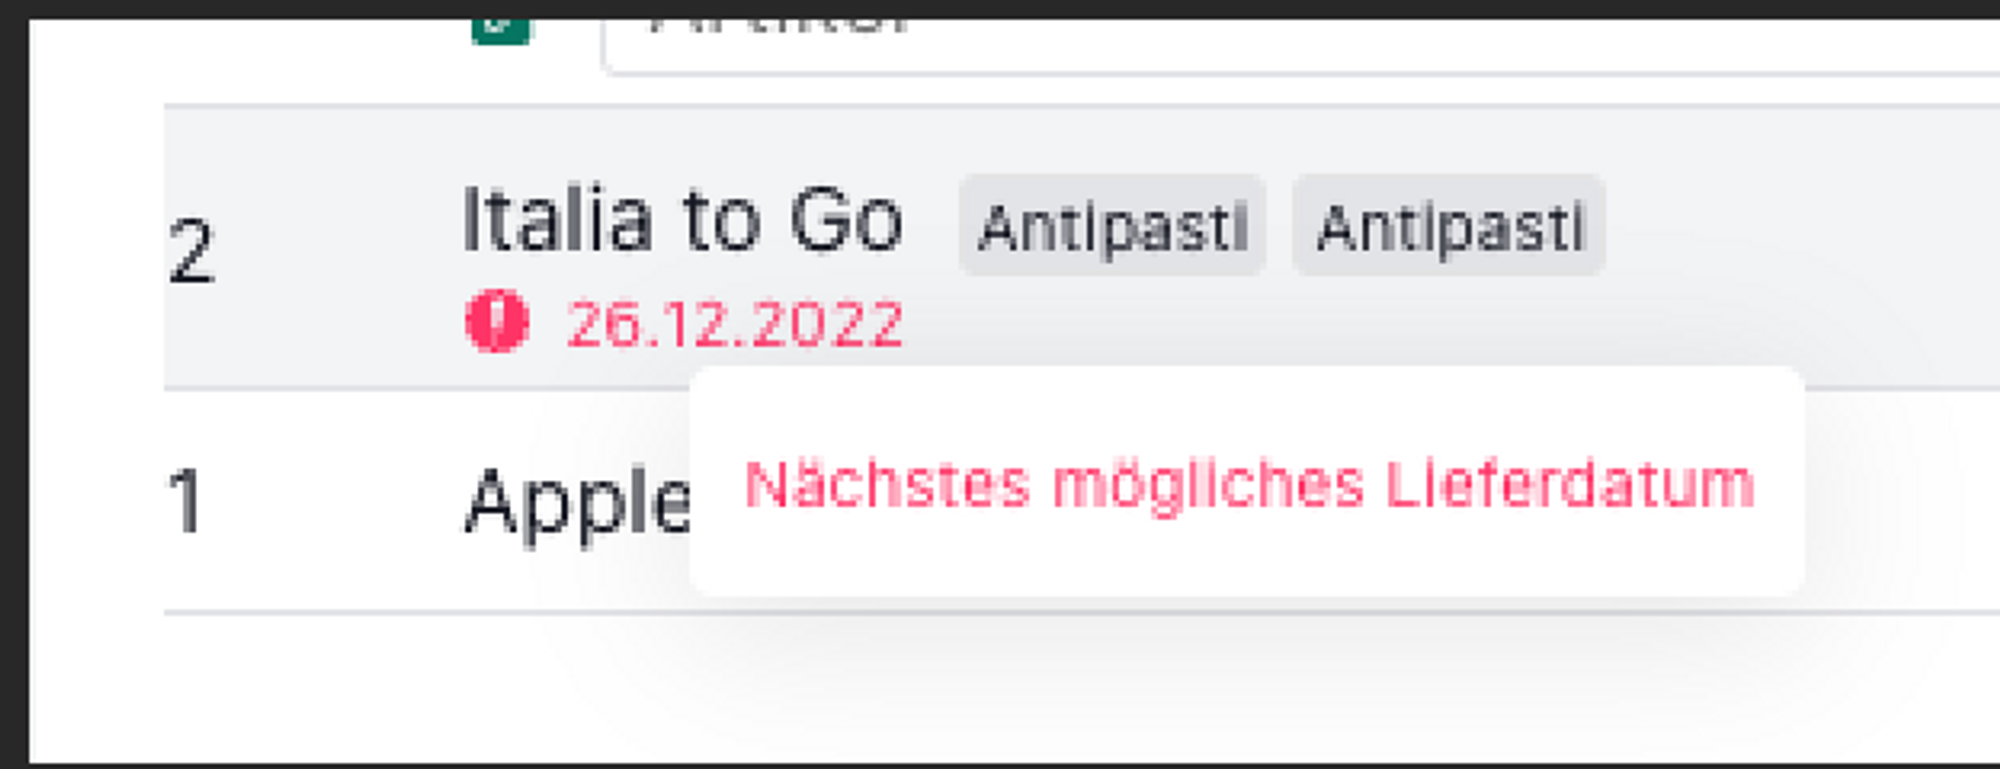Click the quantity 1 in Apple row
The width and height of the screenshot is (2000, 769).
[186, 501]
